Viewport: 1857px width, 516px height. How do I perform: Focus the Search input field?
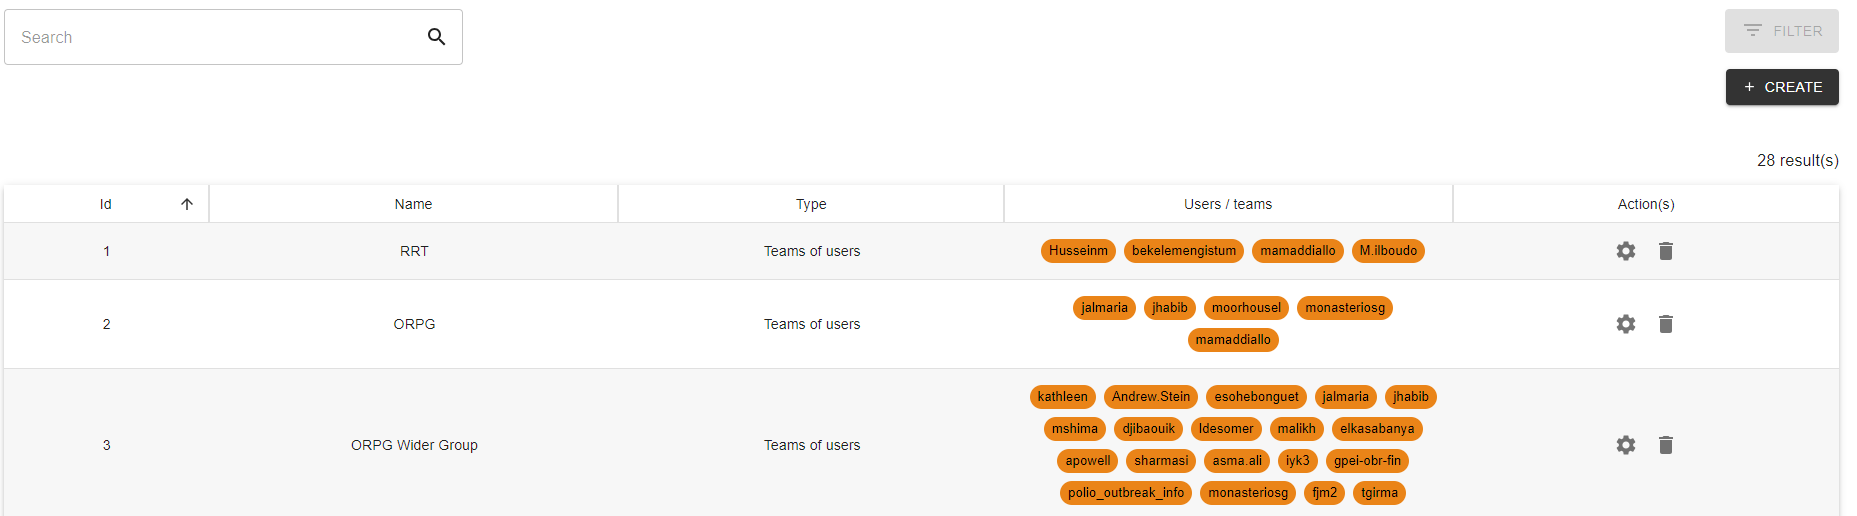pyautogui.click(x=215, y=37)
